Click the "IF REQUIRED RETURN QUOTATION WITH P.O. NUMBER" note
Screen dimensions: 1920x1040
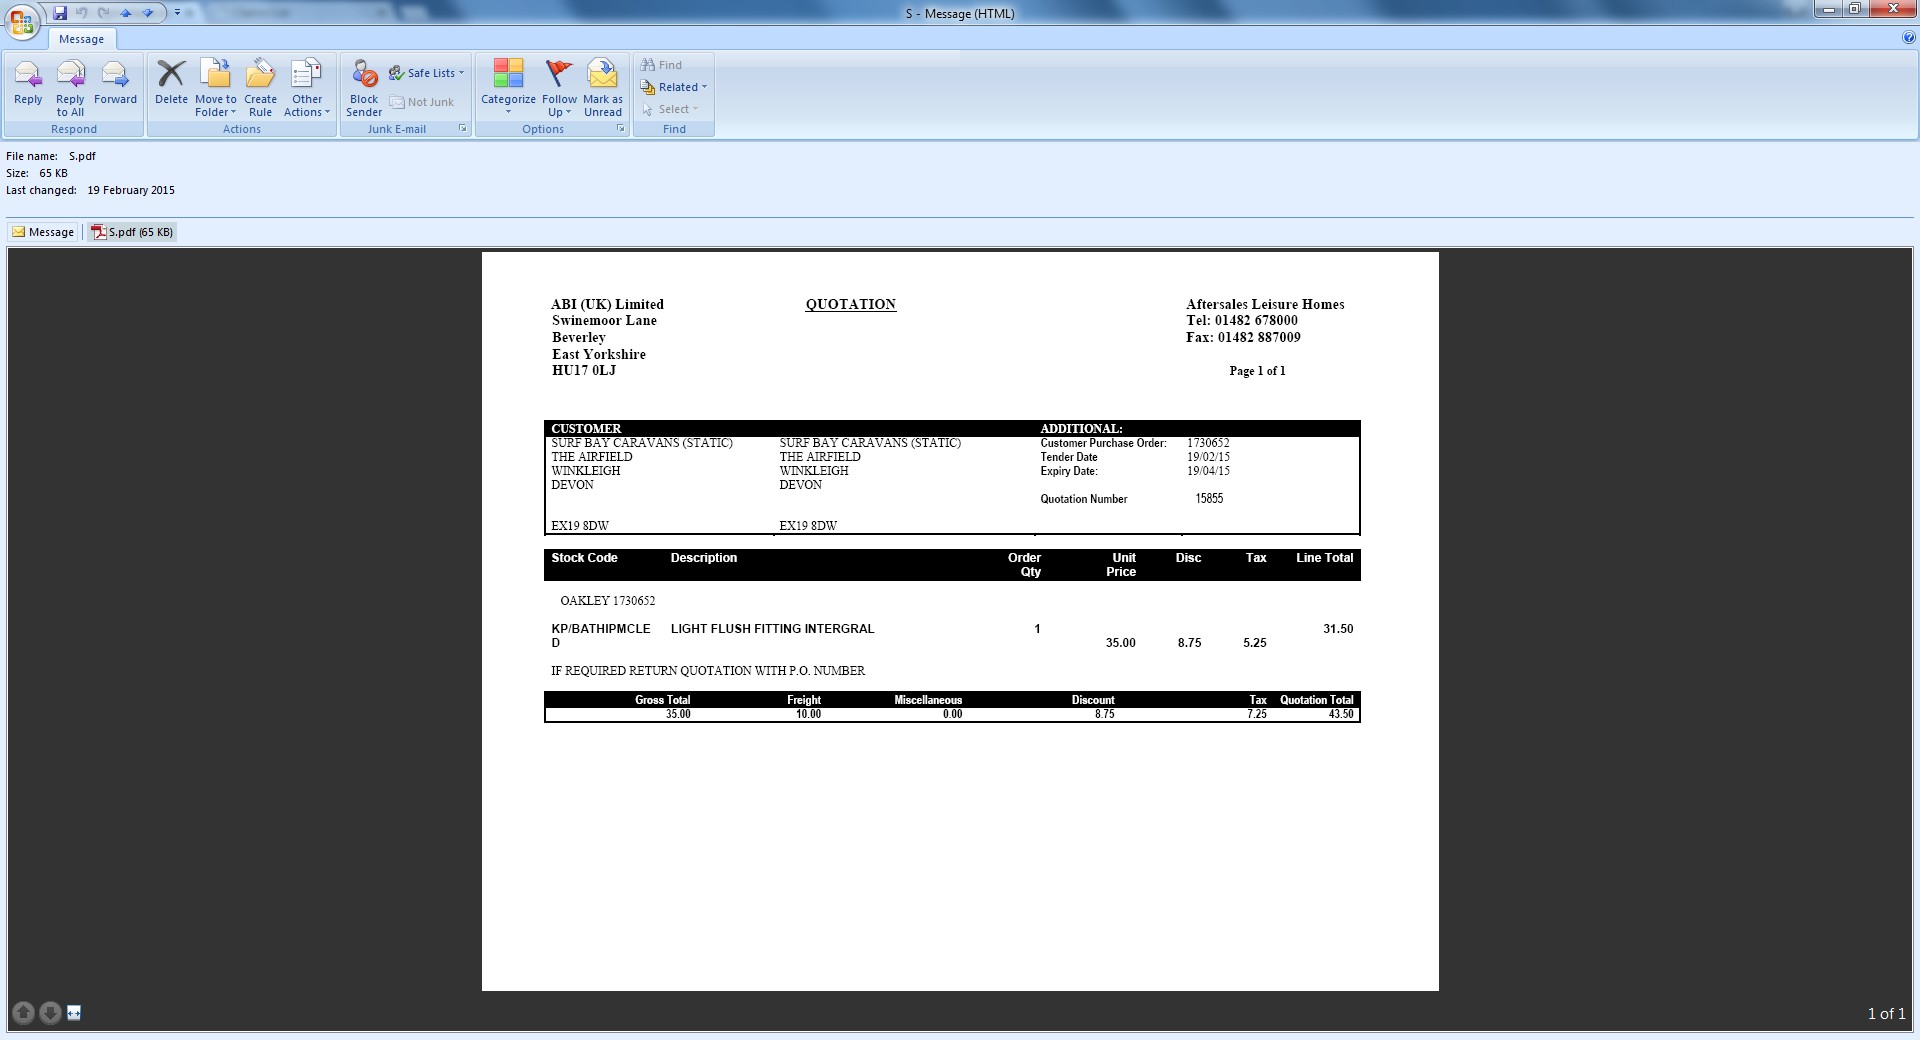point(708,671)
